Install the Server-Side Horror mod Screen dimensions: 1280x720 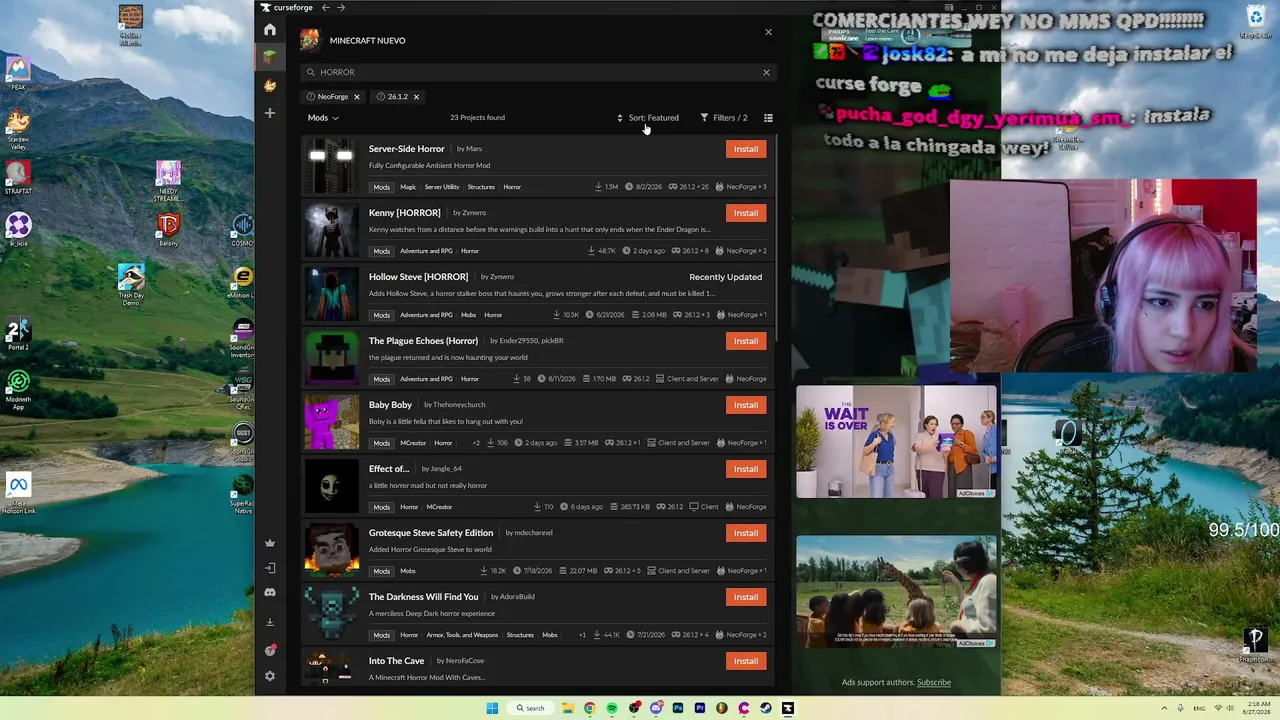[746, 149]
